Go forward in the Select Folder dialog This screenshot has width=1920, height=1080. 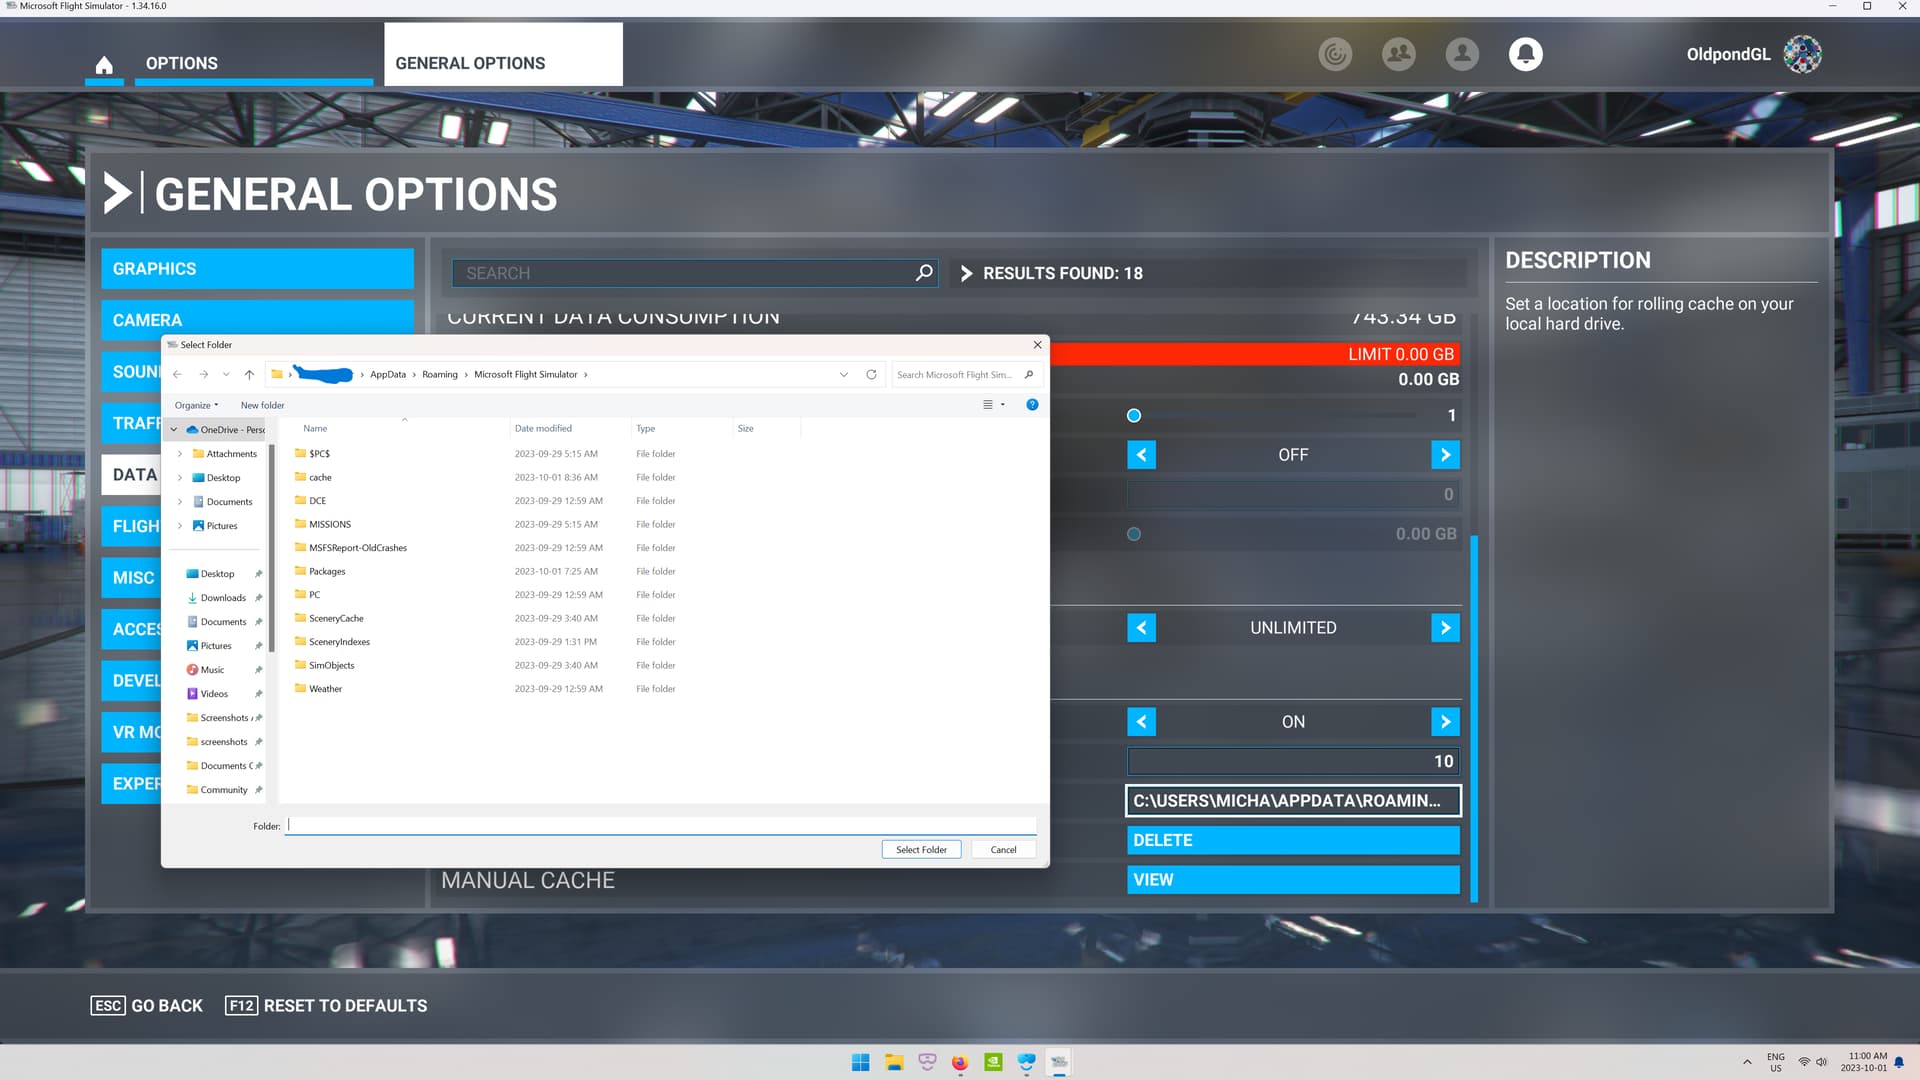(203, 375)
